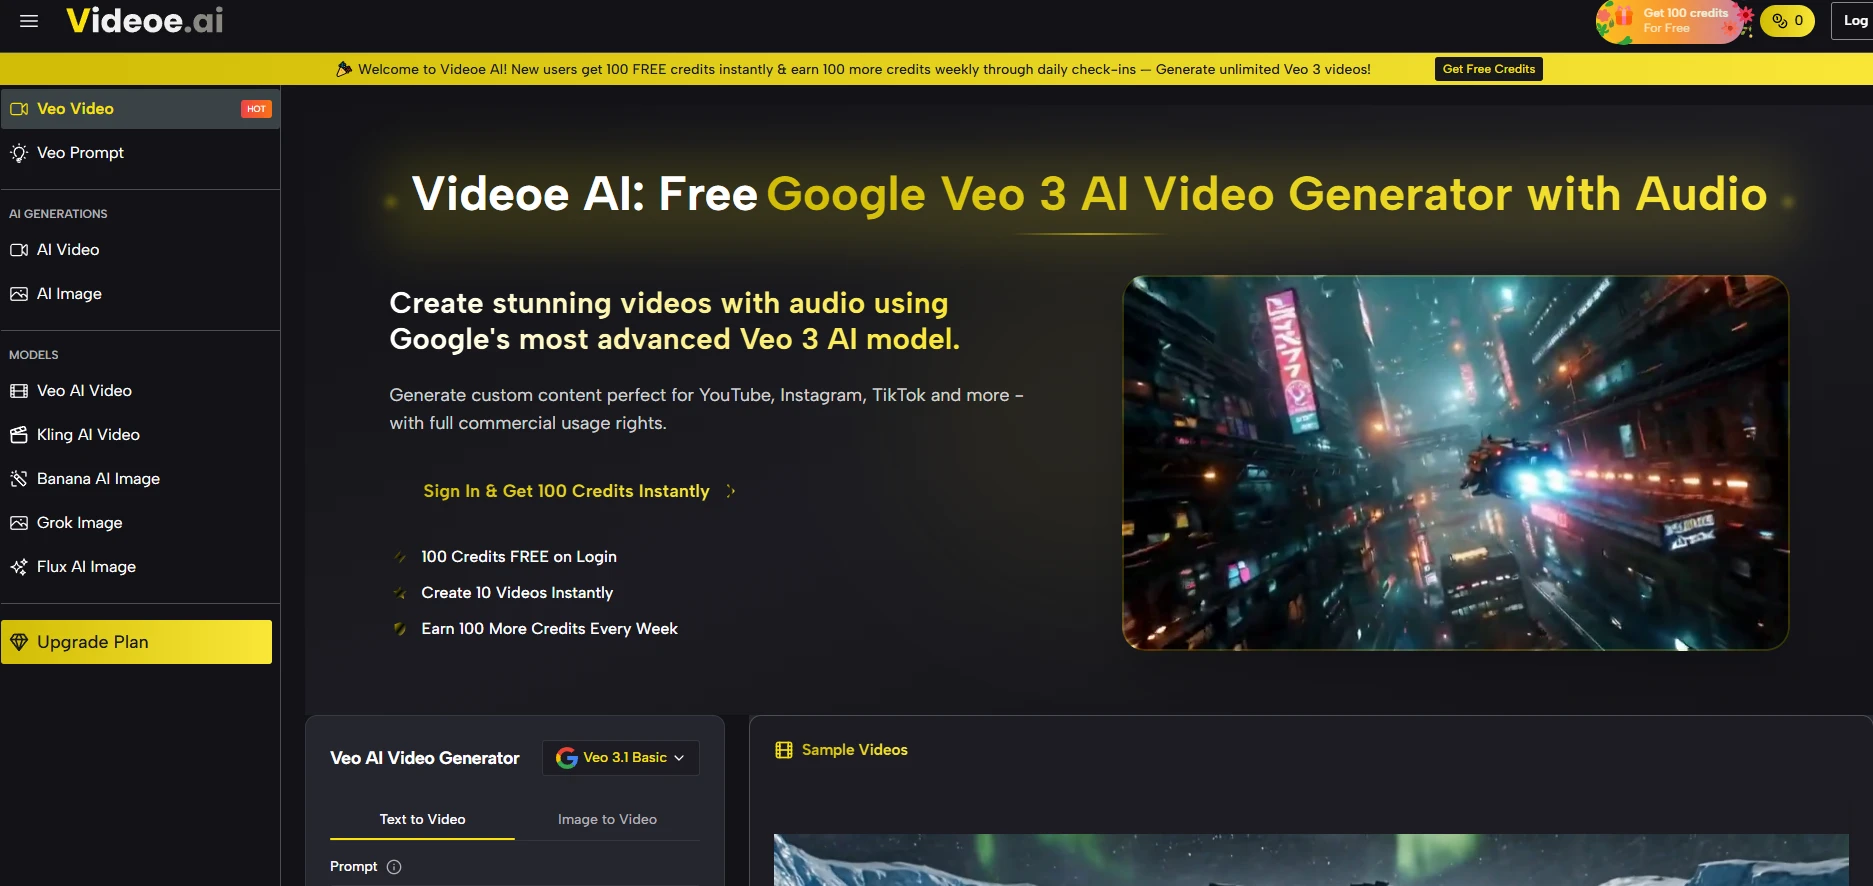Viewport: 1873px width, 886px height.
Task: Open Kling AI Video model
Action: point(140,435)
